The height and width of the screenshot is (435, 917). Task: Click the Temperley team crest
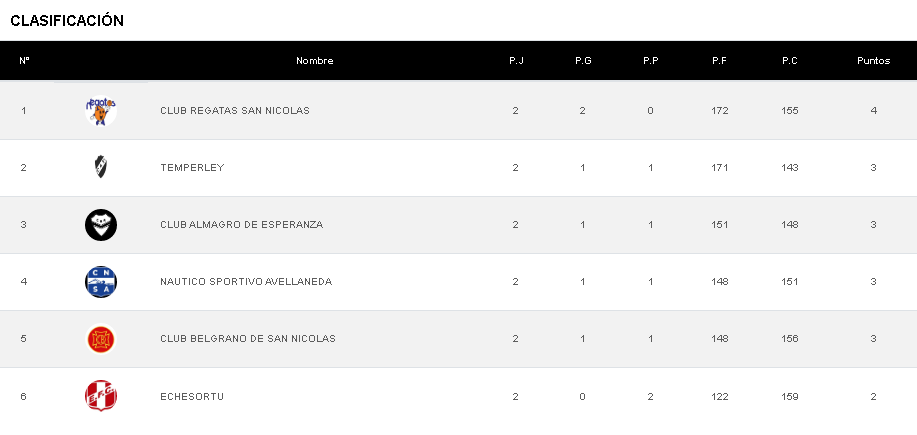(x=101, y=167)
